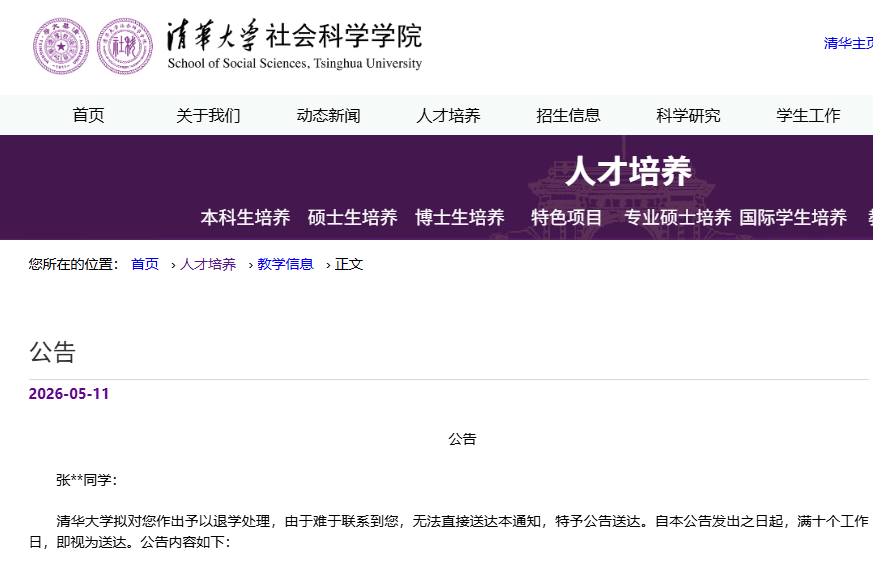Click the 首页 breadcrumb link
This screenshot has width=873, height=563.
[x=145, y=264]
